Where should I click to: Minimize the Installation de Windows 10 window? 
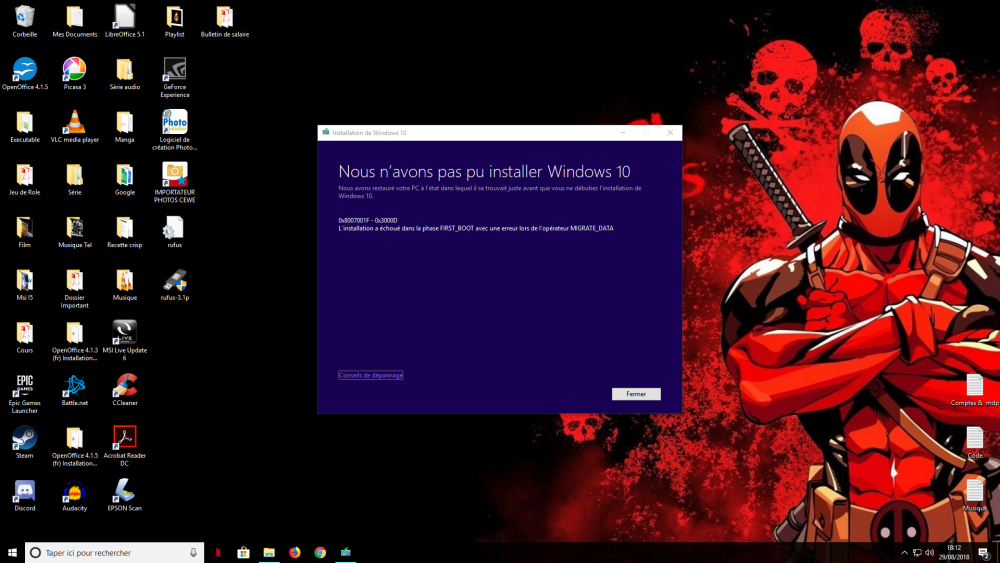pos(622,133)
